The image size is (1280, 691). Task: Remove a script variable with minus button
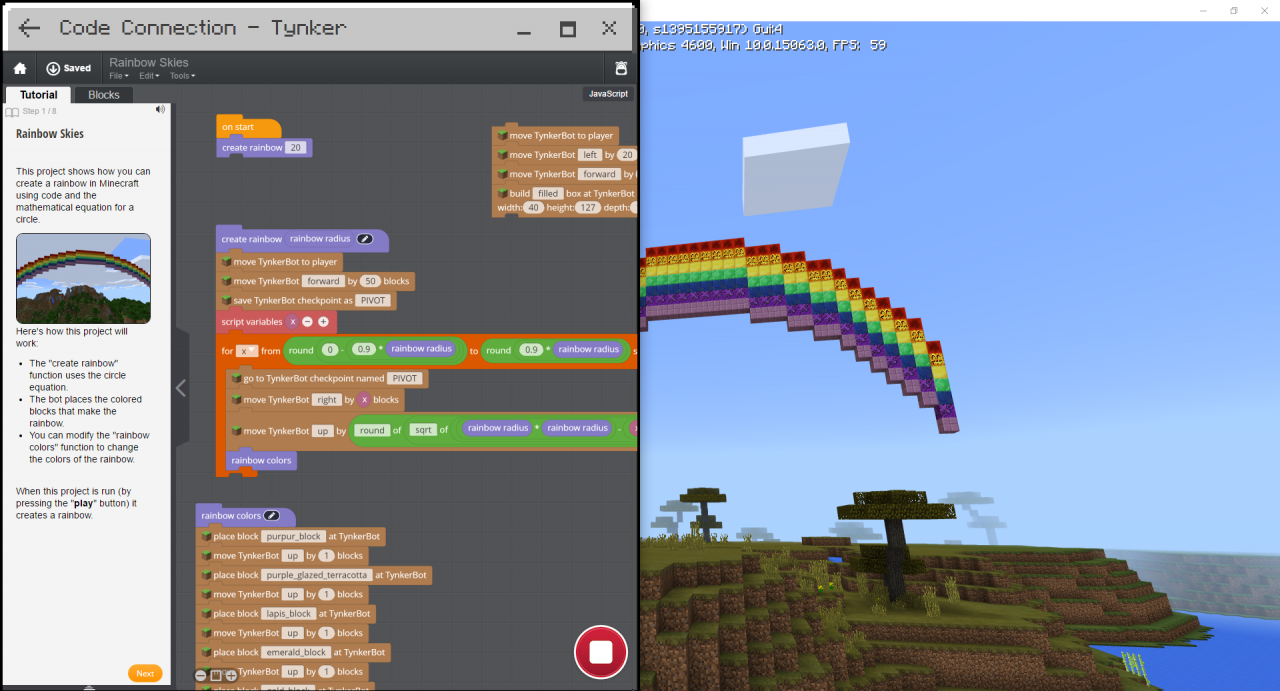click(x=307, y=322)
